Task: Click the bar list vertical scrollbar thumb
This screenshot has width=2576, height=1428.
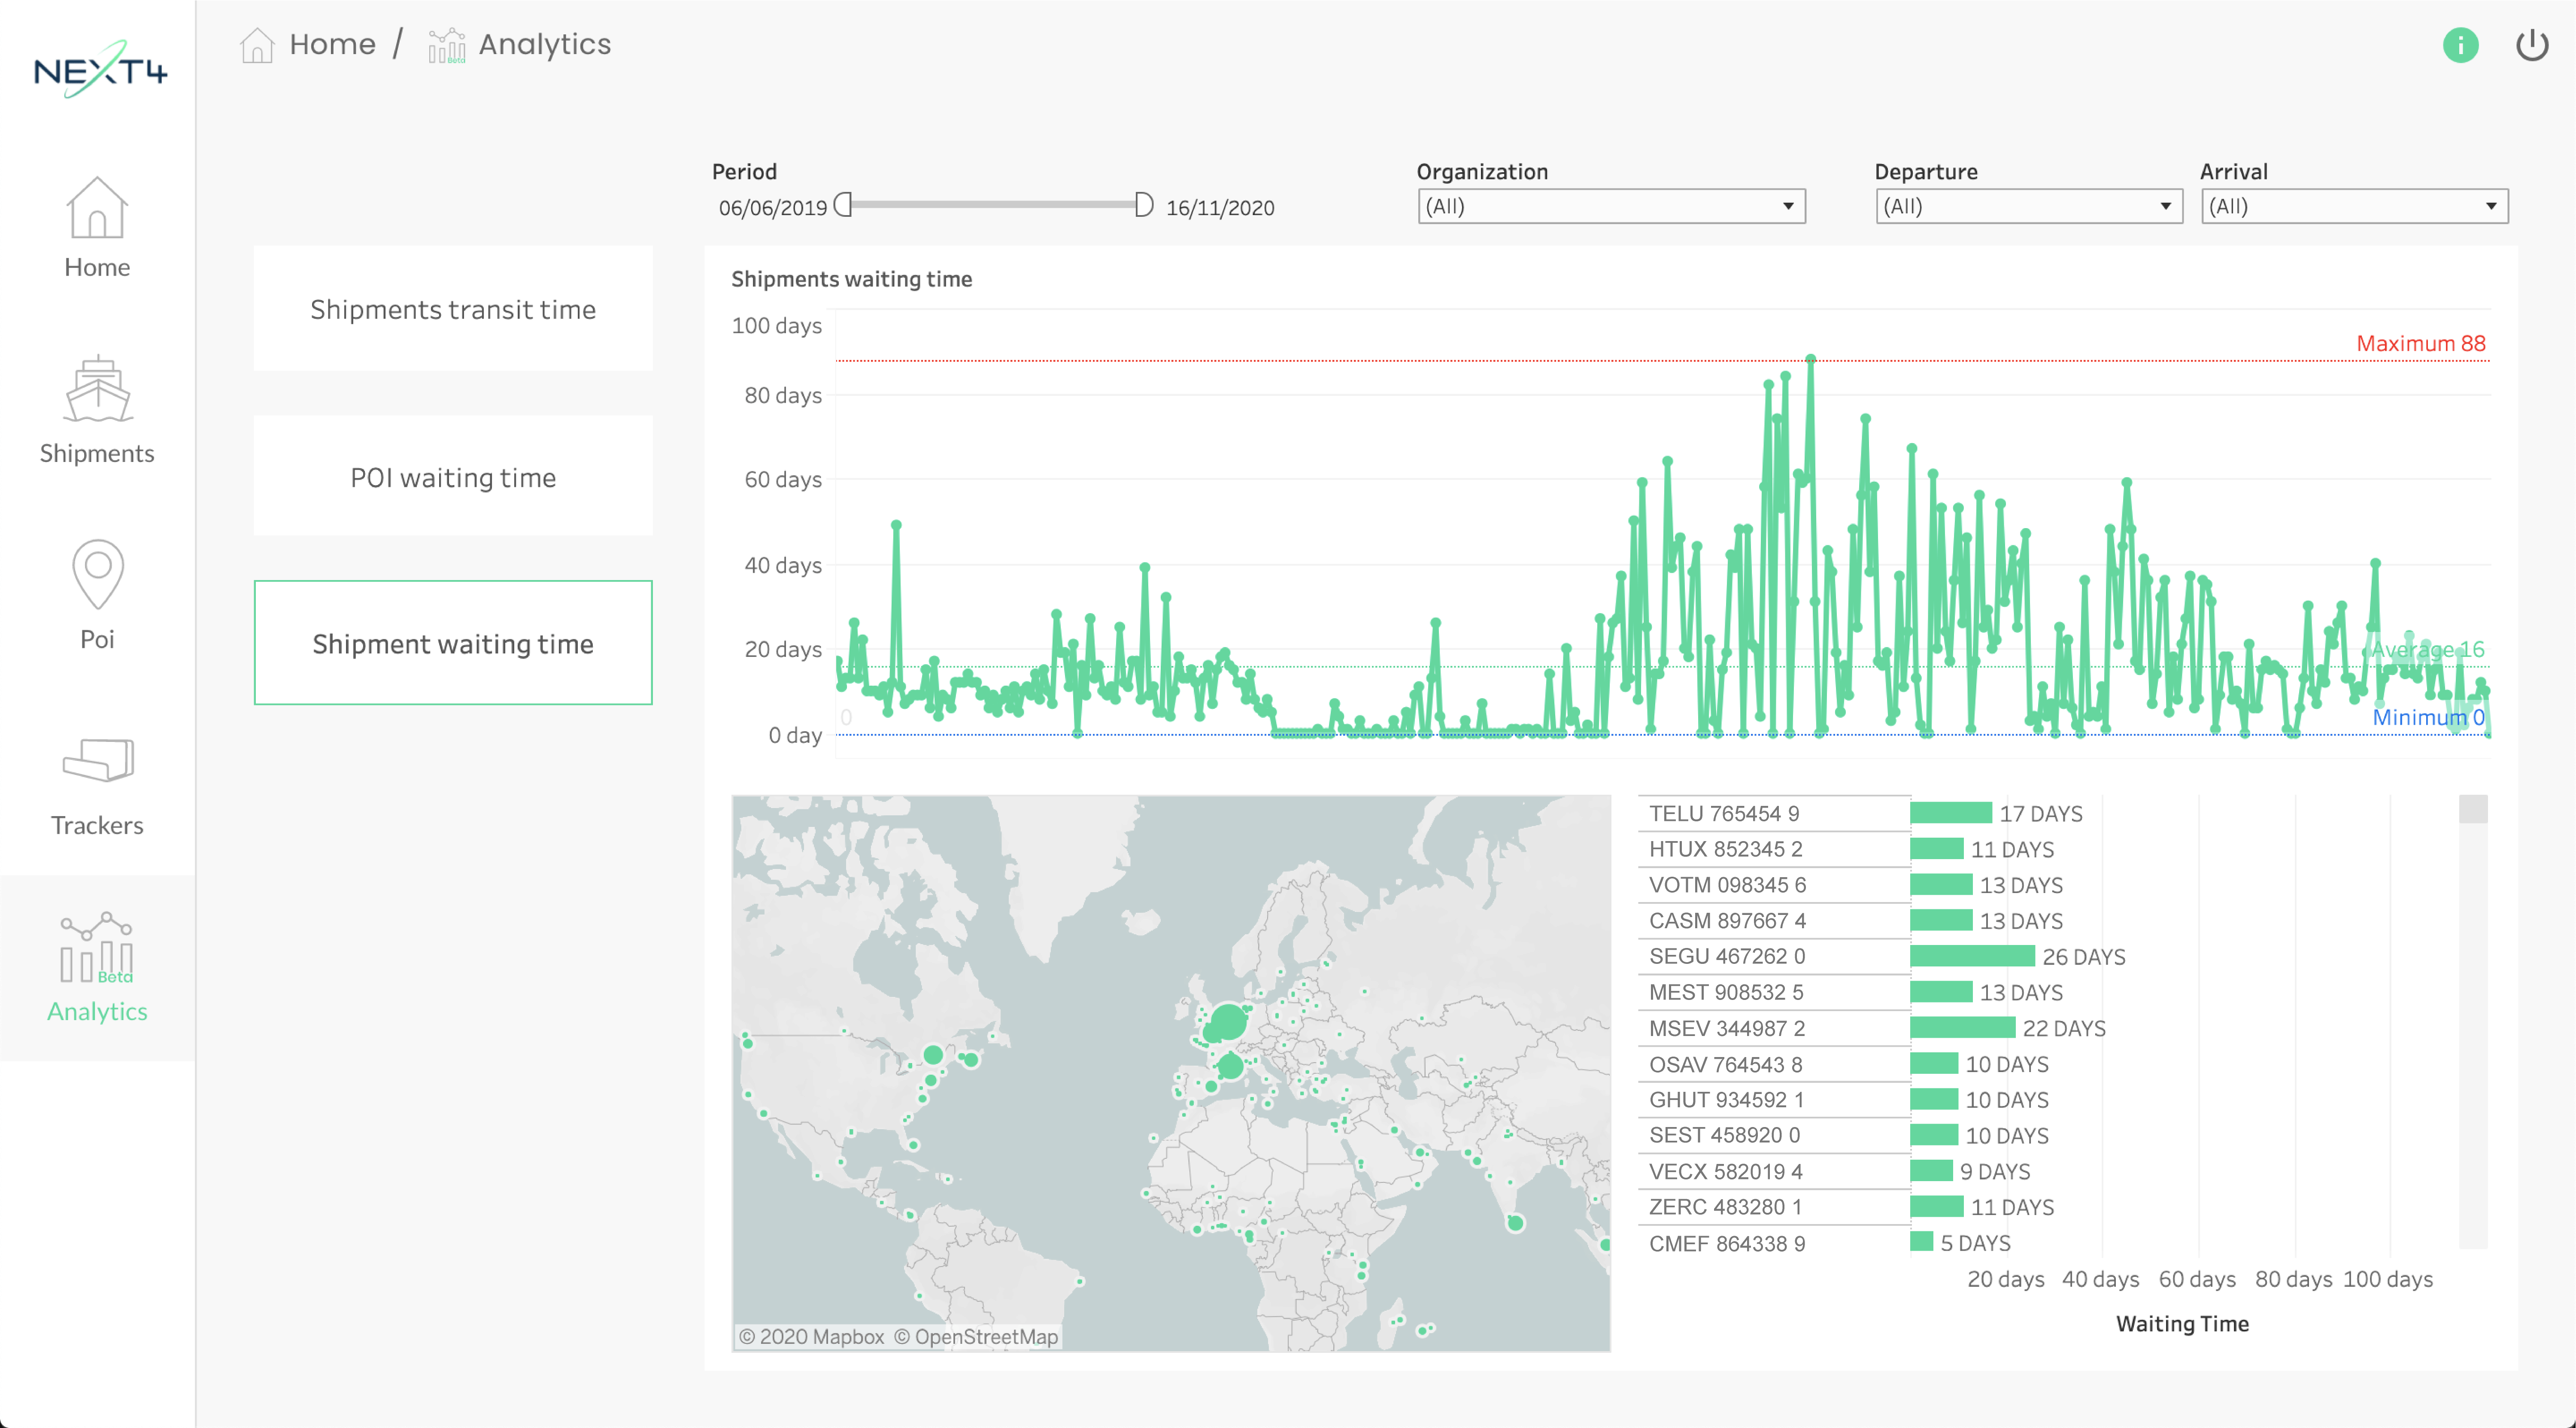Action: click(x=2472, y=809)
